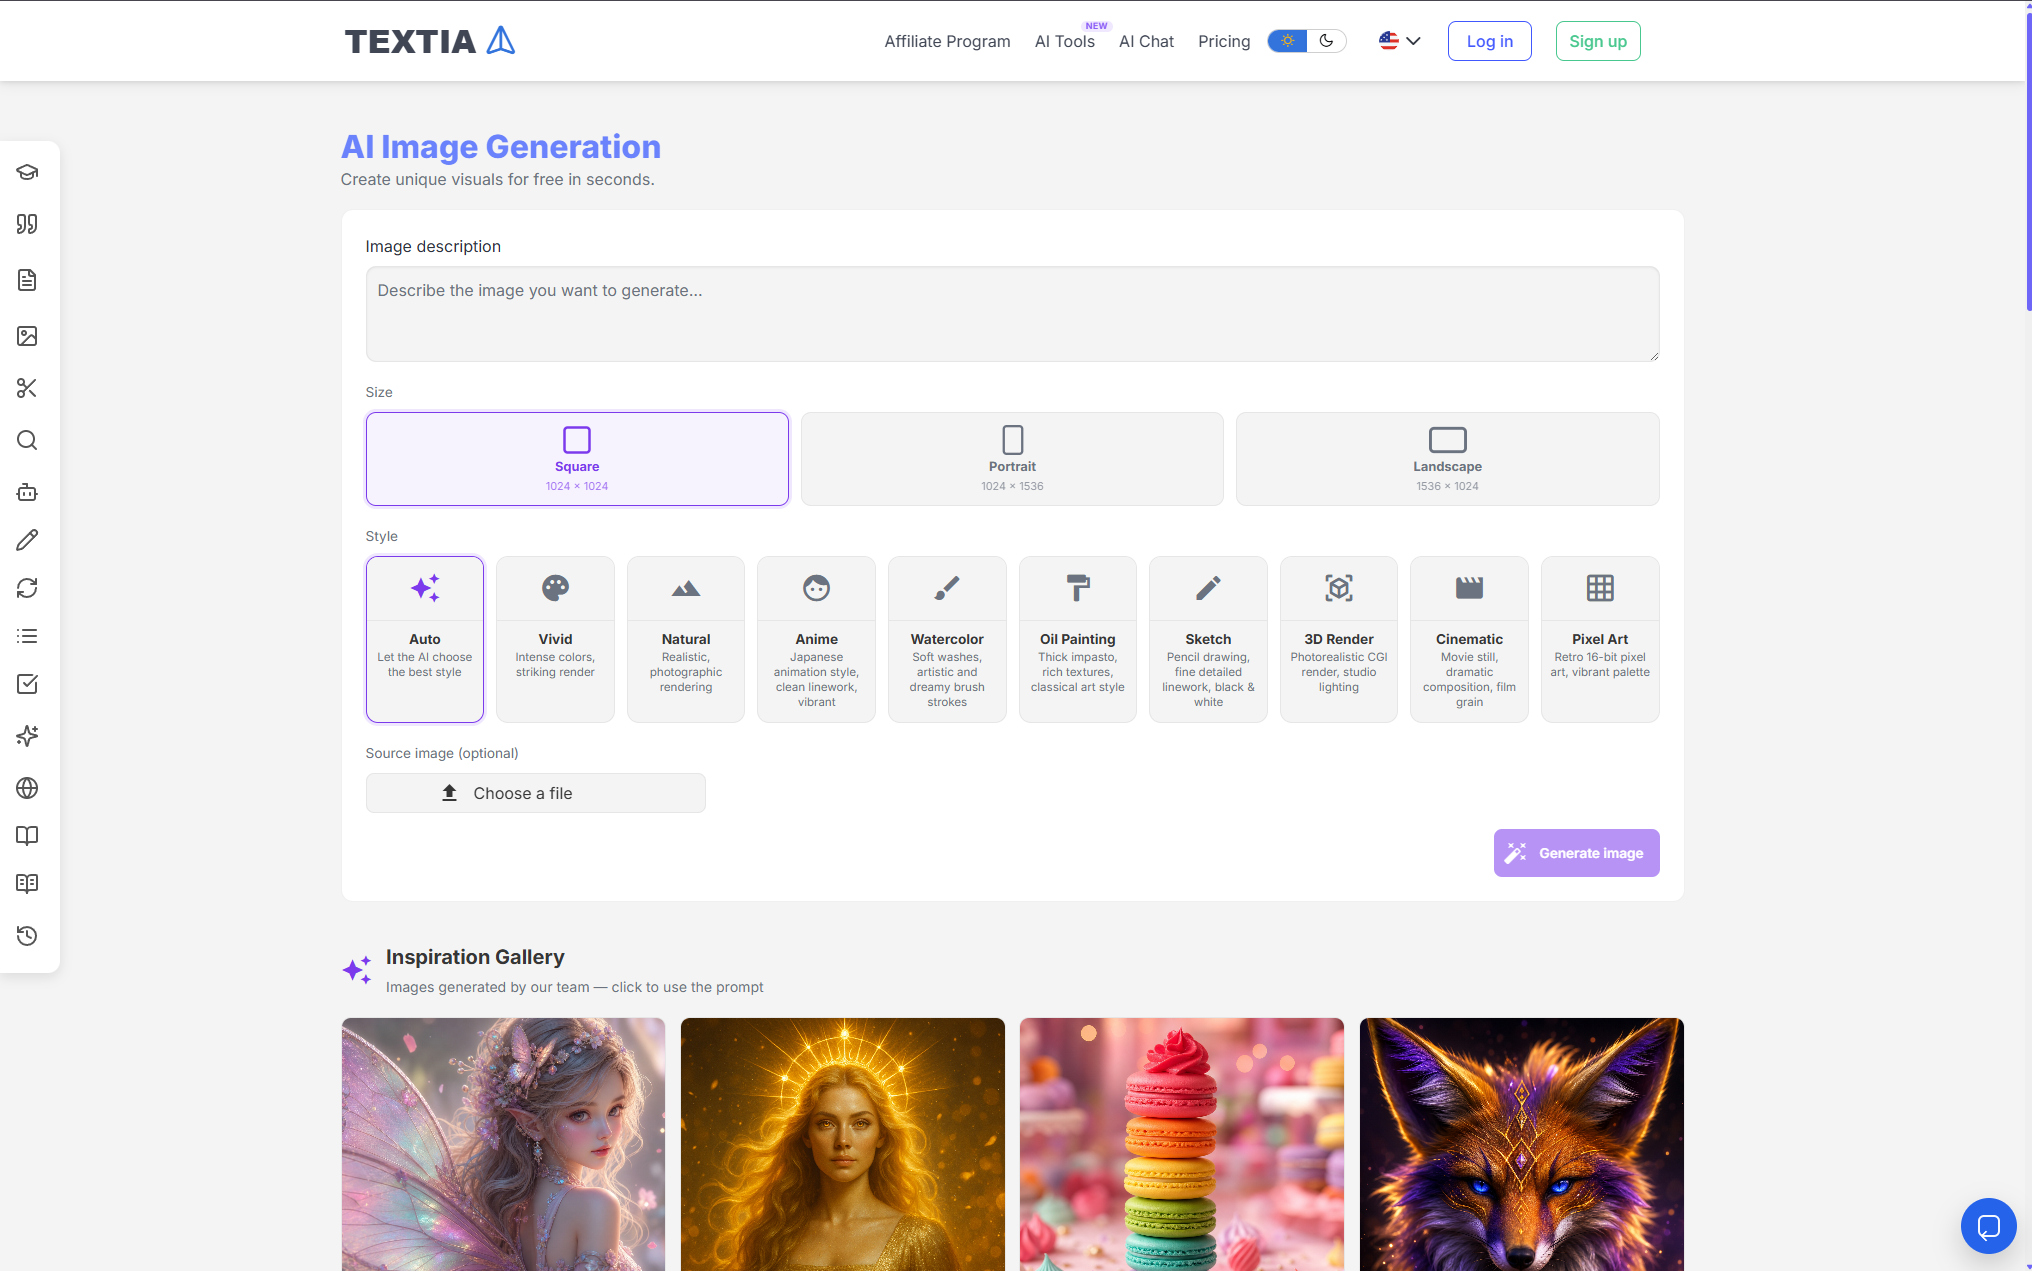
Task: Choose the Sketch style
Action: (1208, 639)
